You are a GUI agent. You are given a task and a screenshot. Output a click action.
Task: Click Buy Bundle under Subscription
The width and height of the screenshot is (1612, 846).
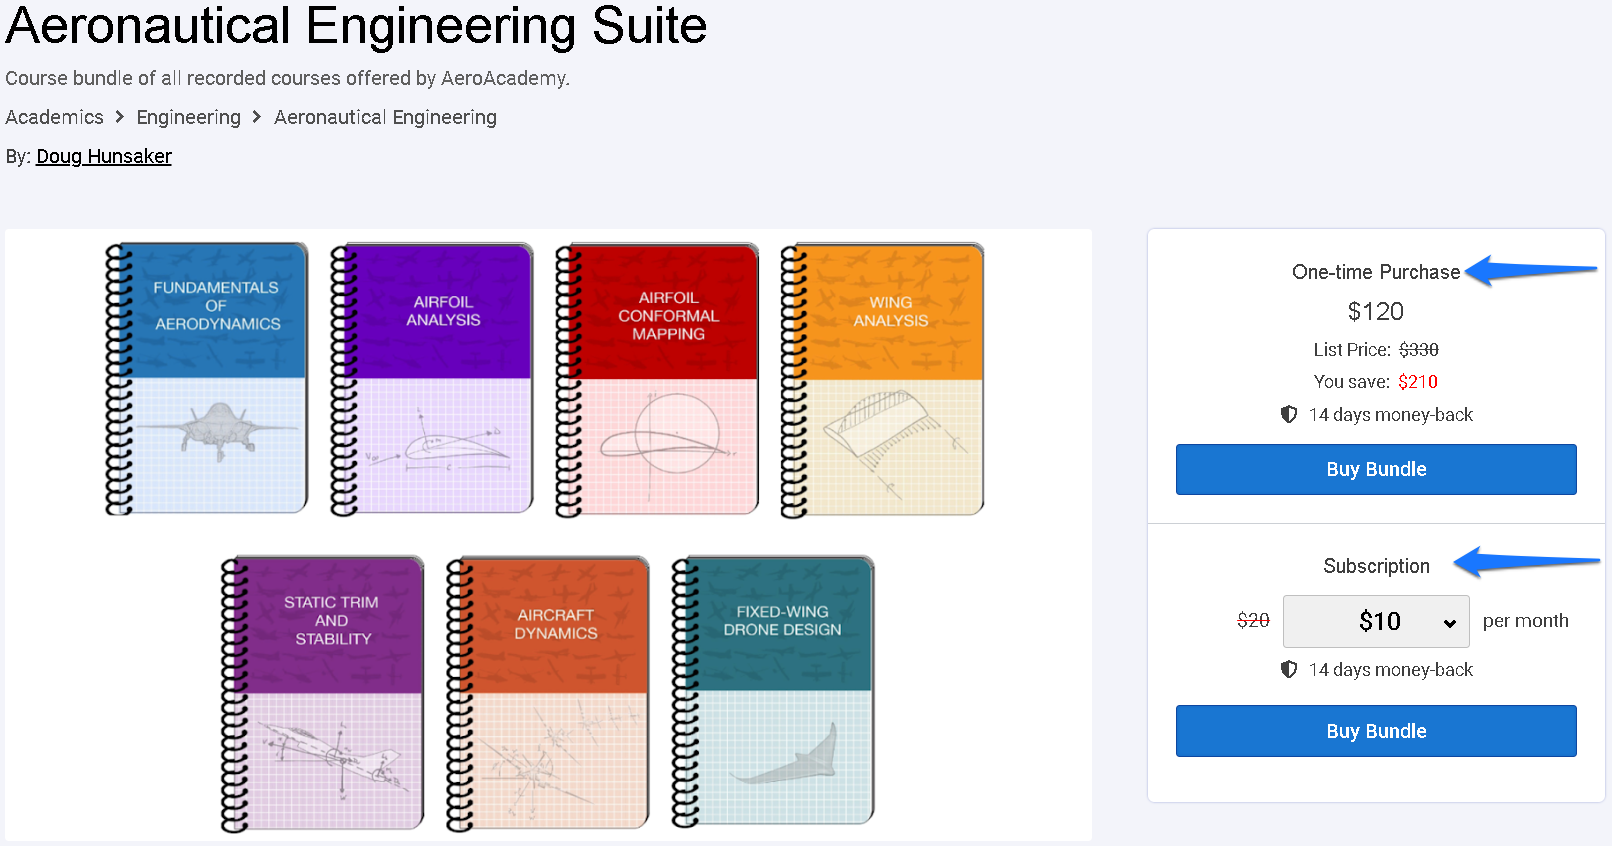pyautogui.click(x=1376, y=731)
